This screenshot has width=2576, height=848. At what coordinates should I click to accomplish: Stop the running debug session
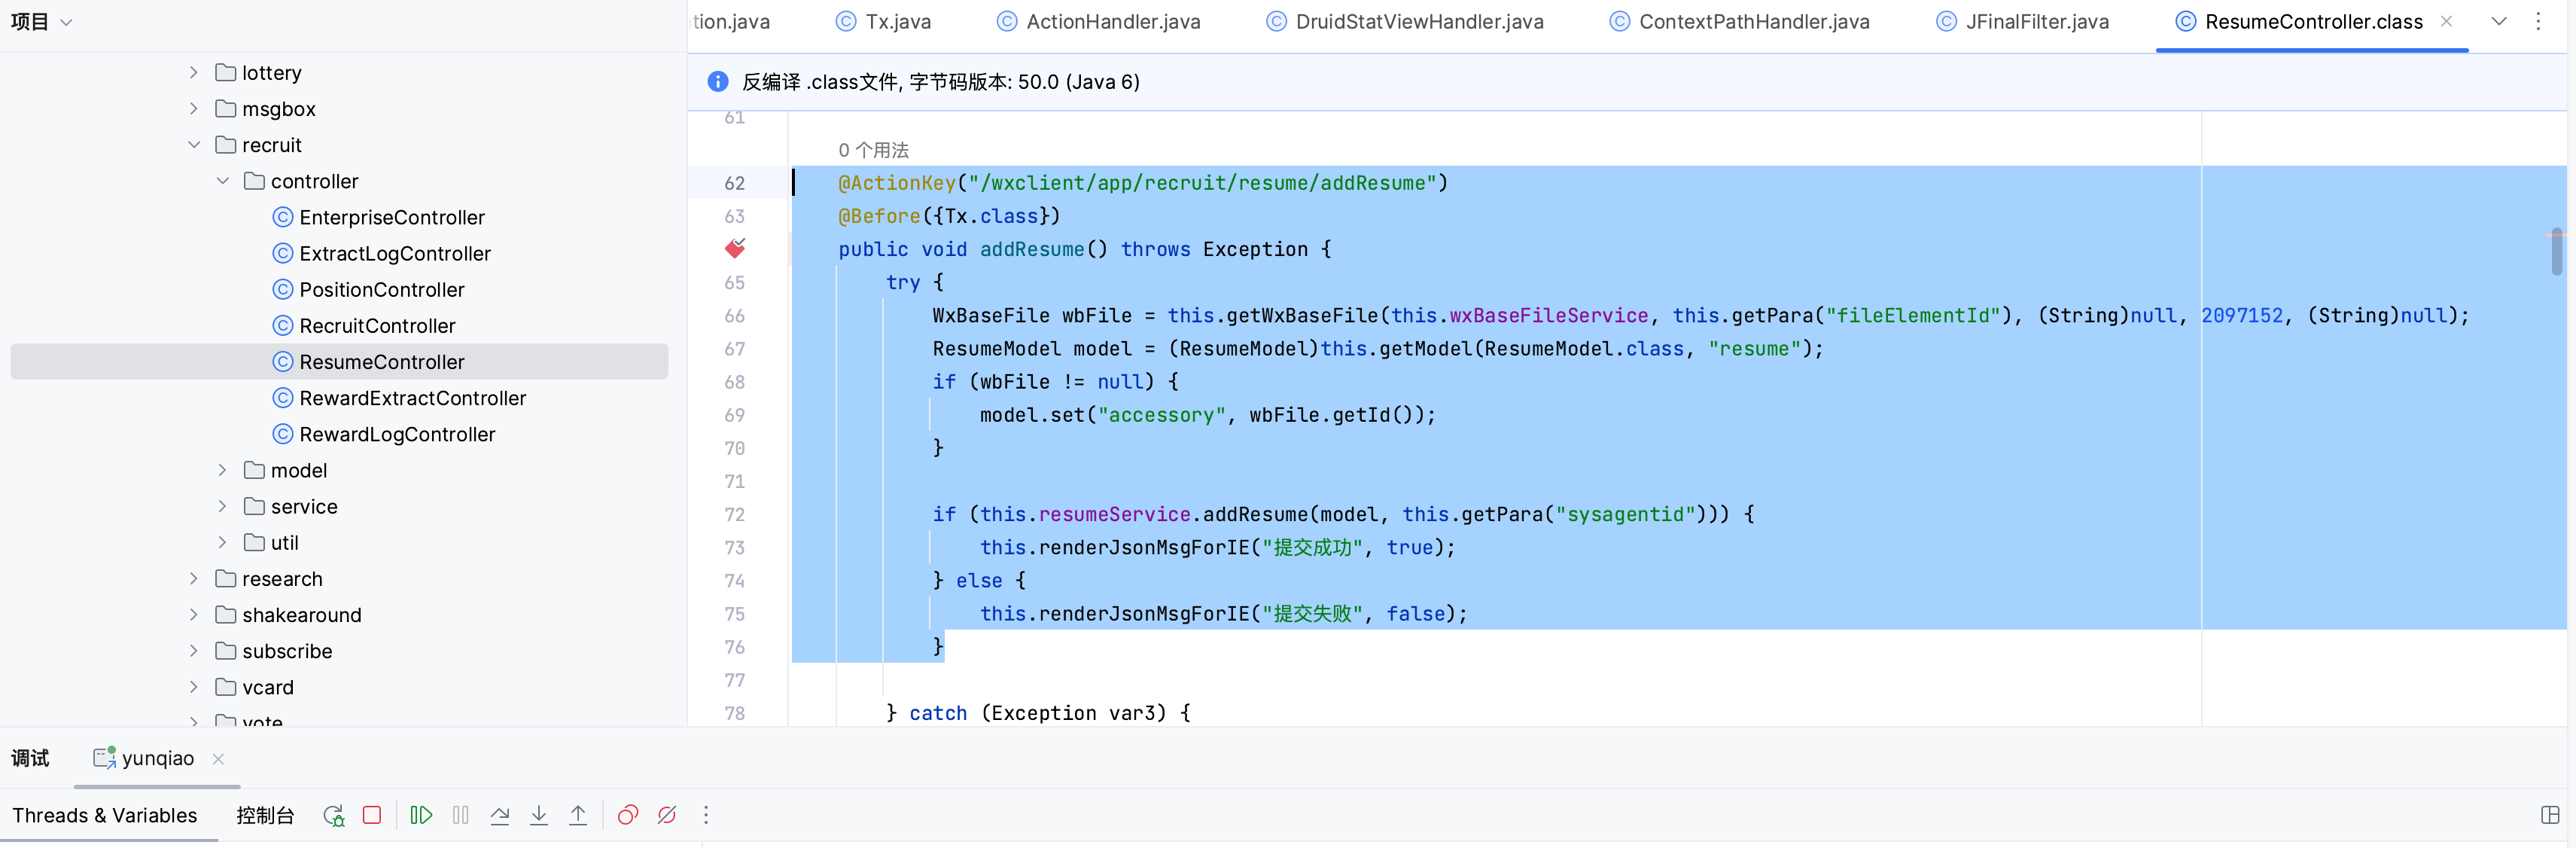coord(372,816)
